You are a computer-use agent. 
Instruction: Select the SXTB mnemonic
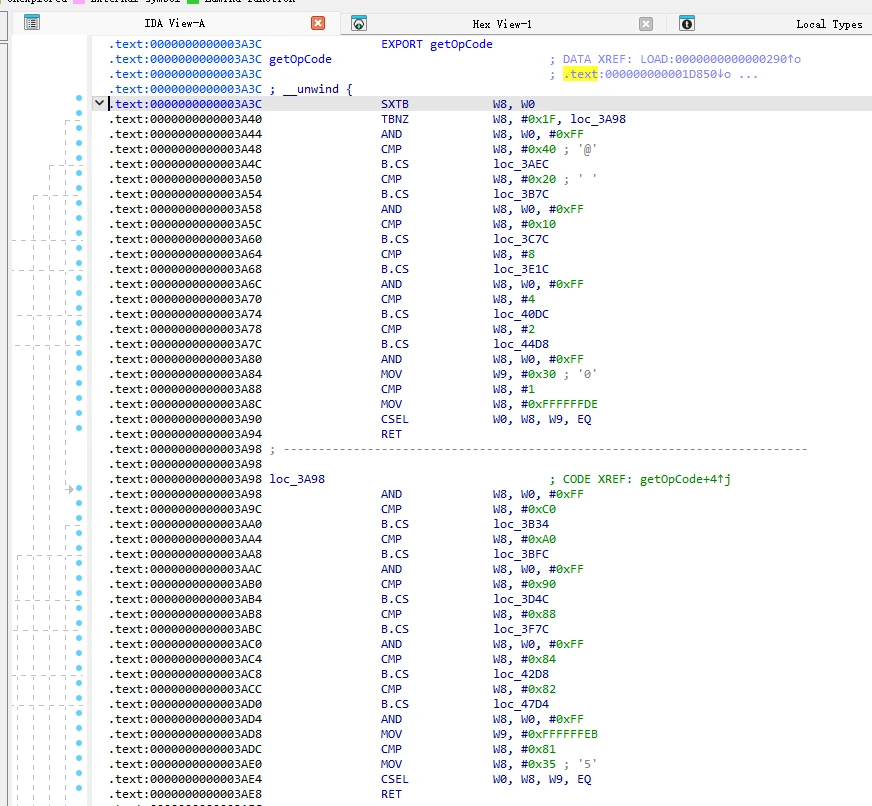click(x=395, y=104)
